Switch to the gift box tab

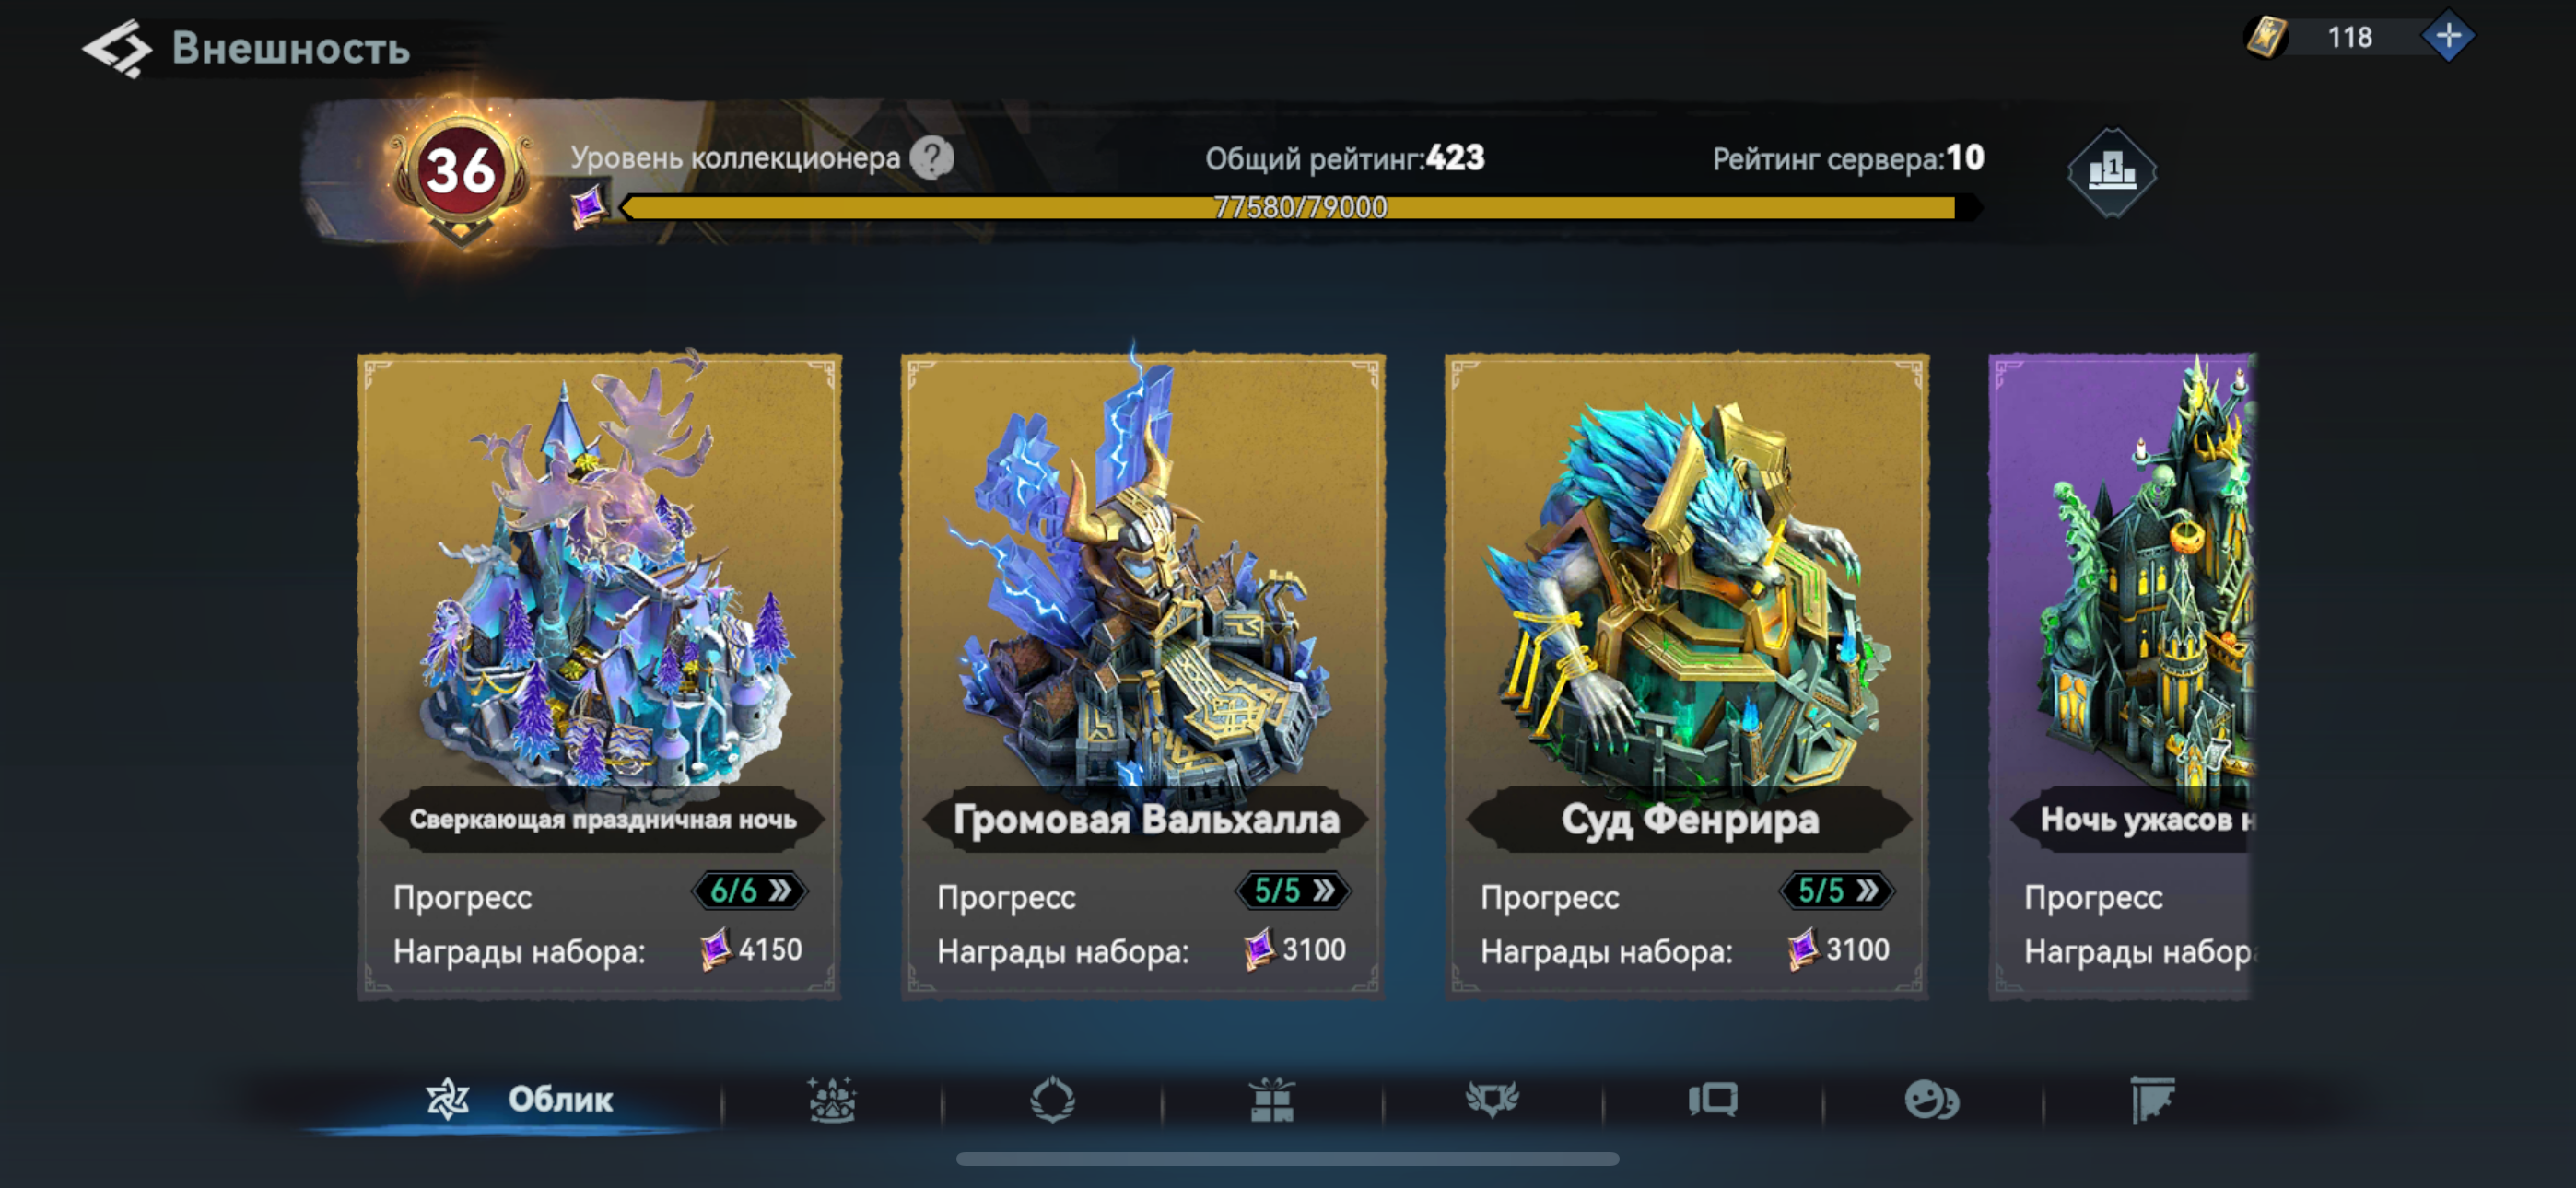pyautogui.click(x=1272, y=1100)
